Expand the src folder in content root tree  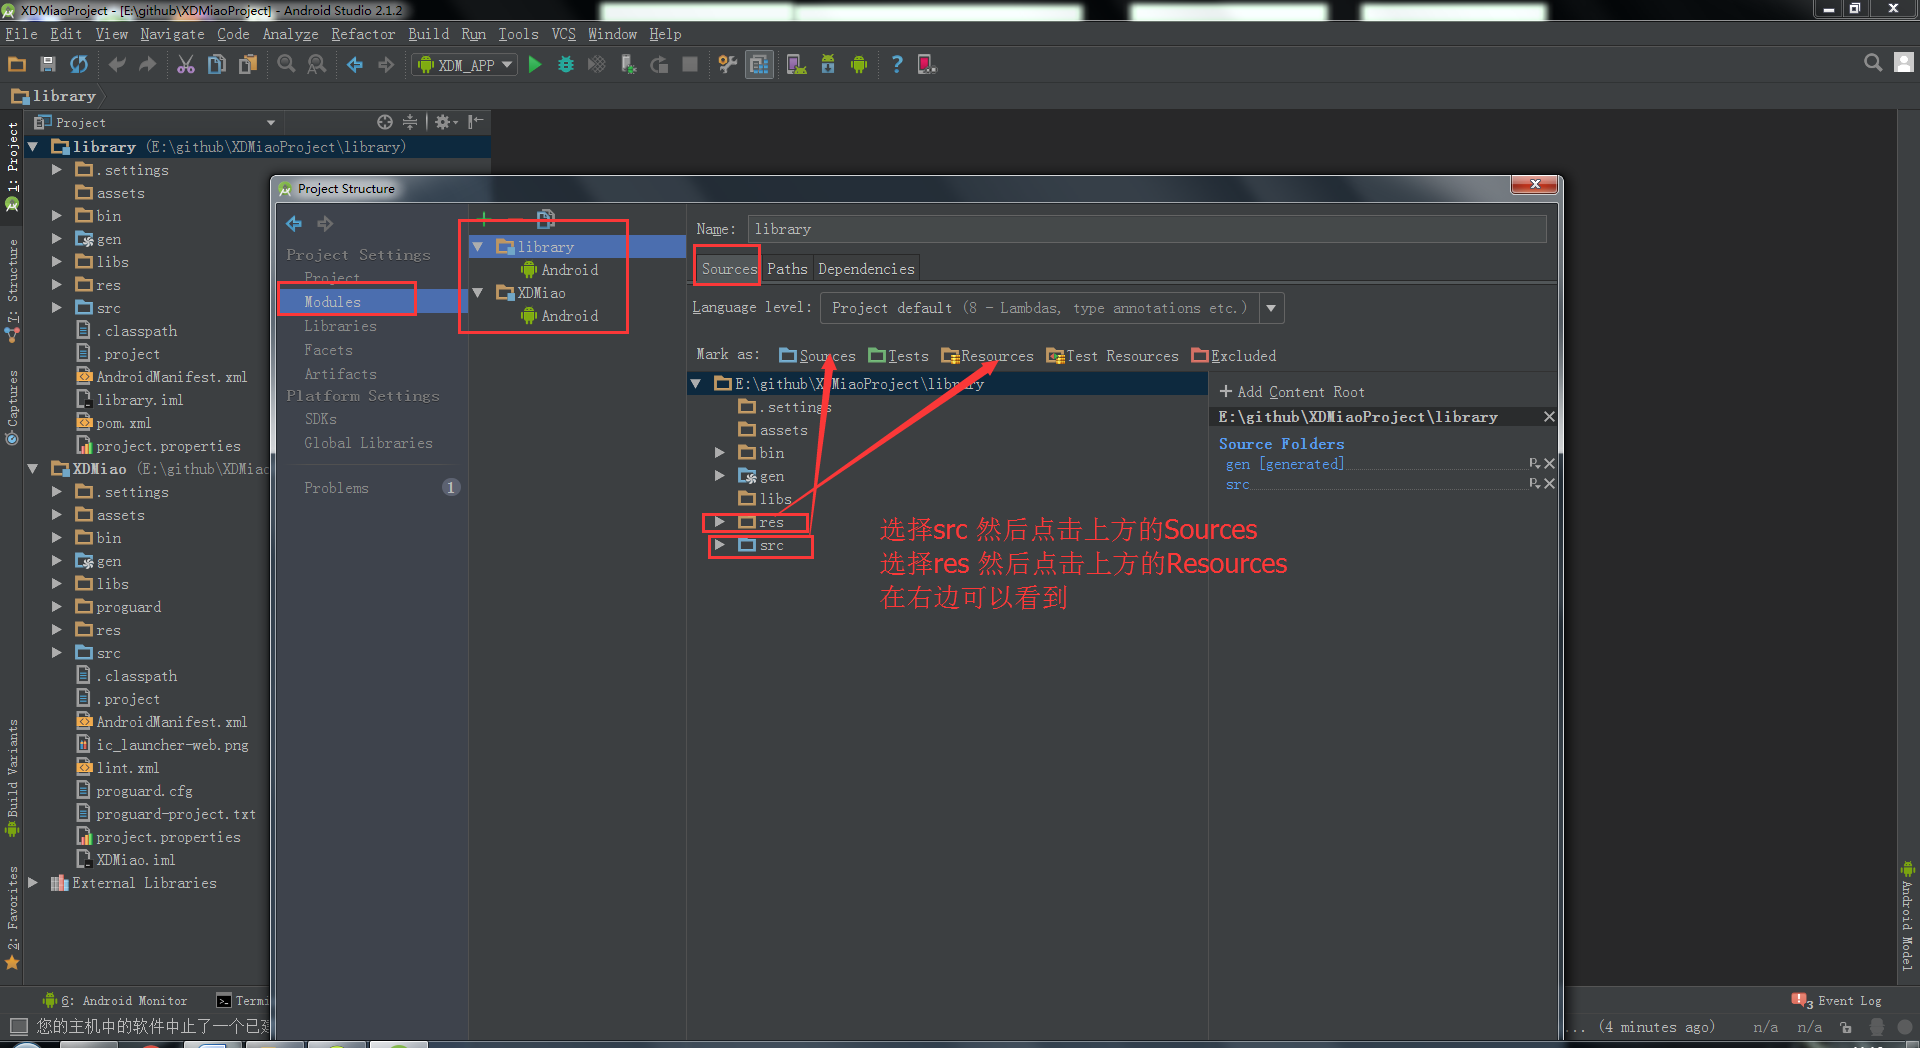tap(719, 545)
